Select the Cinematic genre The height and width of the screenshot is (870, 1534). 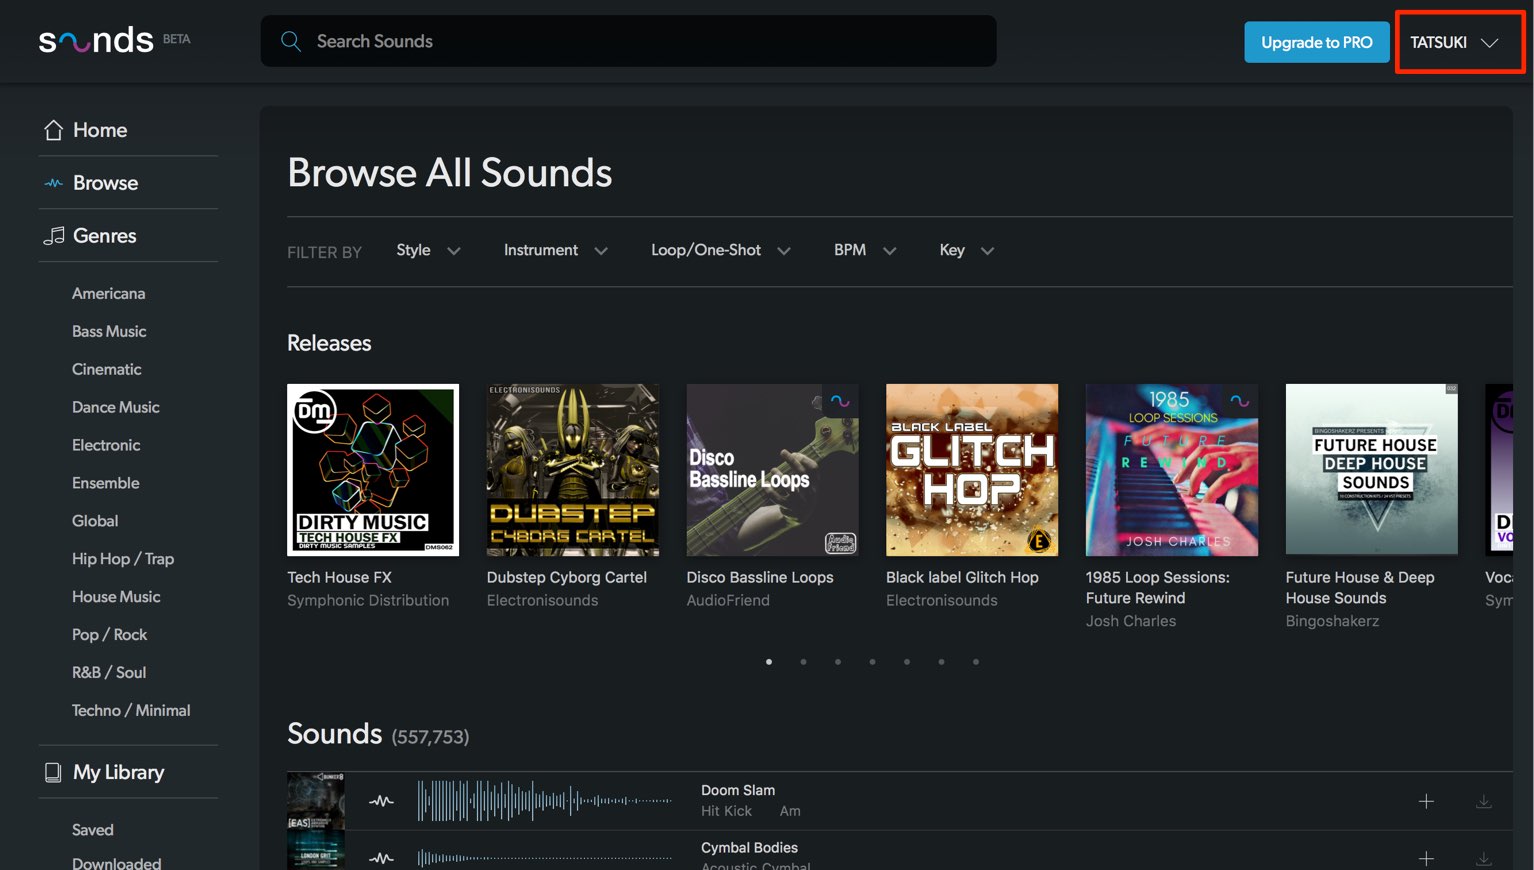coord(106,369)
